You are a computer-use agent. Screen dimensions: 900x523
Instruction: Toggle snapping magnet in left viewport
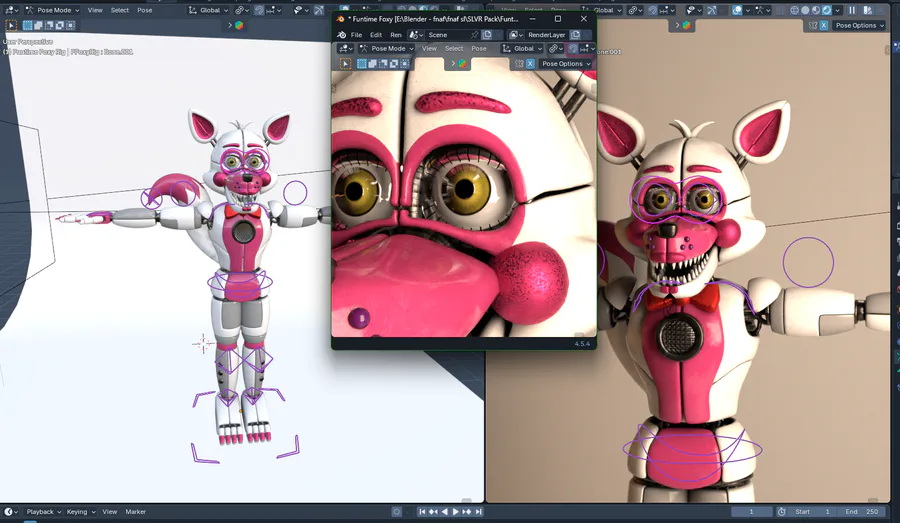pos(259,10)
